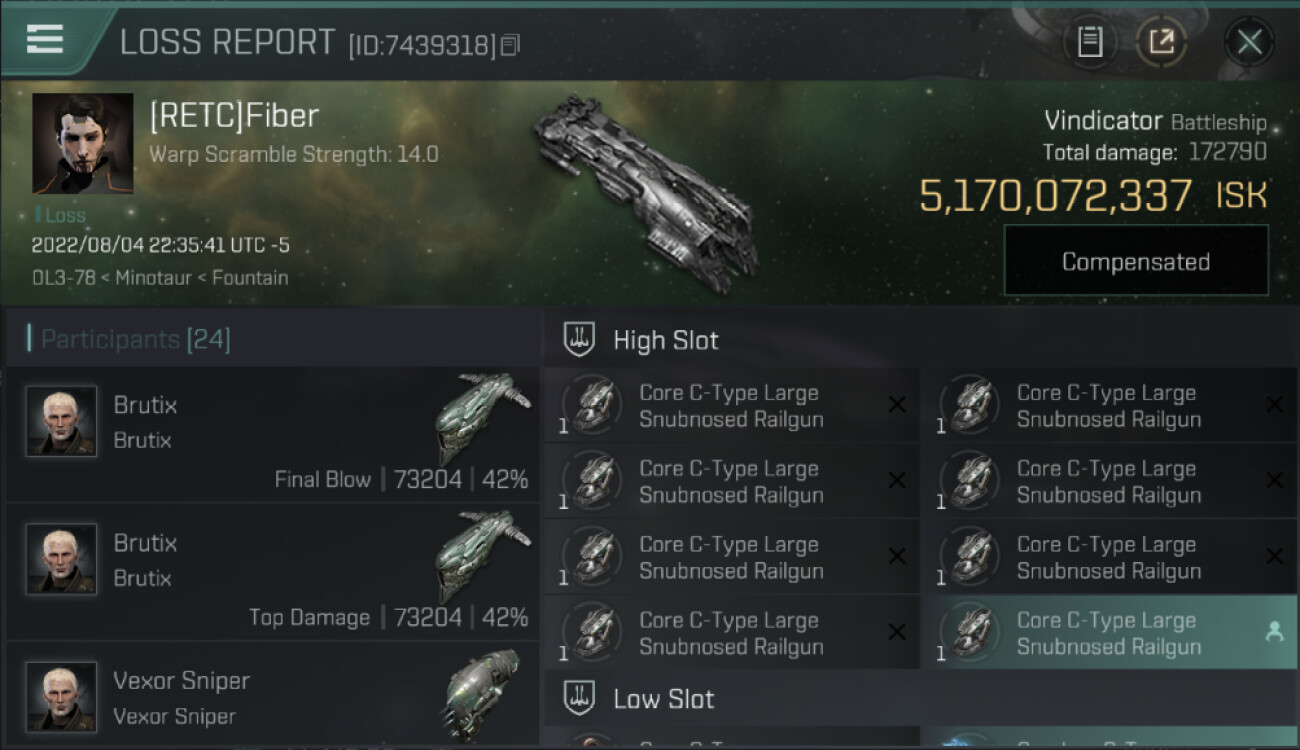Tap the person icon on highlighted railgun

(x=1274, y=632)
